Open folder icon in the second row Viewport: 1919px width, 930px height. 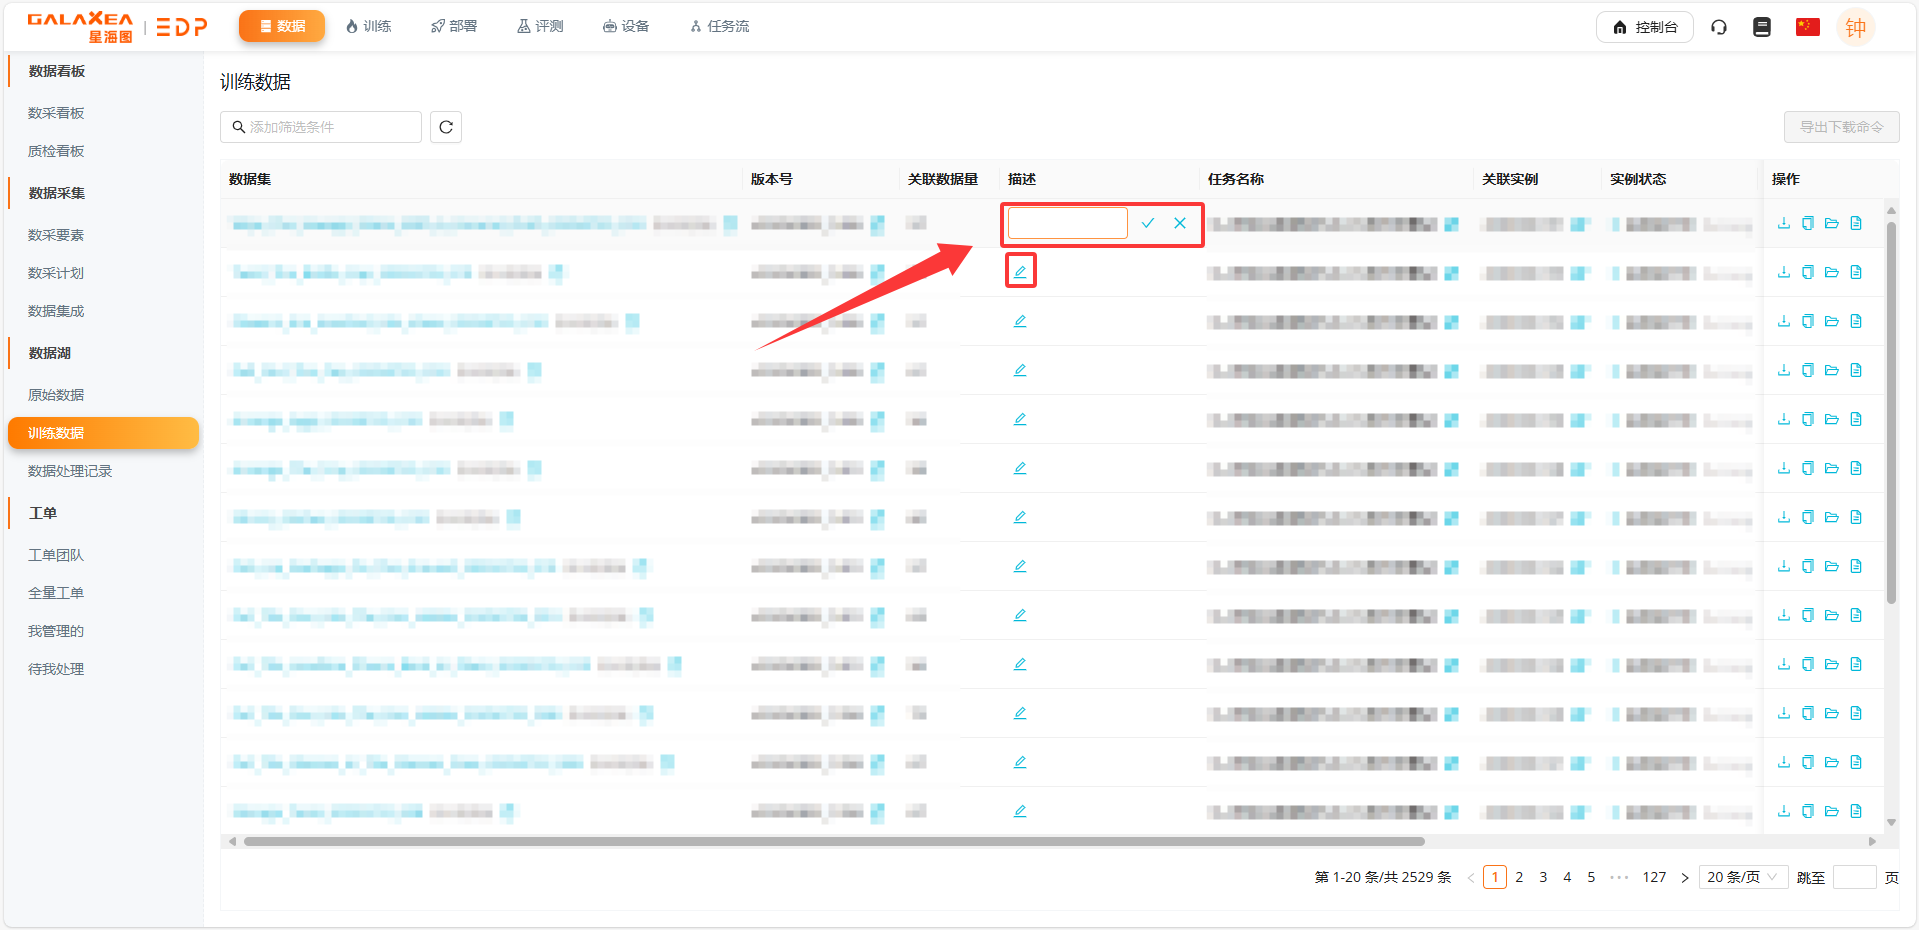[x=1831, y=272]
